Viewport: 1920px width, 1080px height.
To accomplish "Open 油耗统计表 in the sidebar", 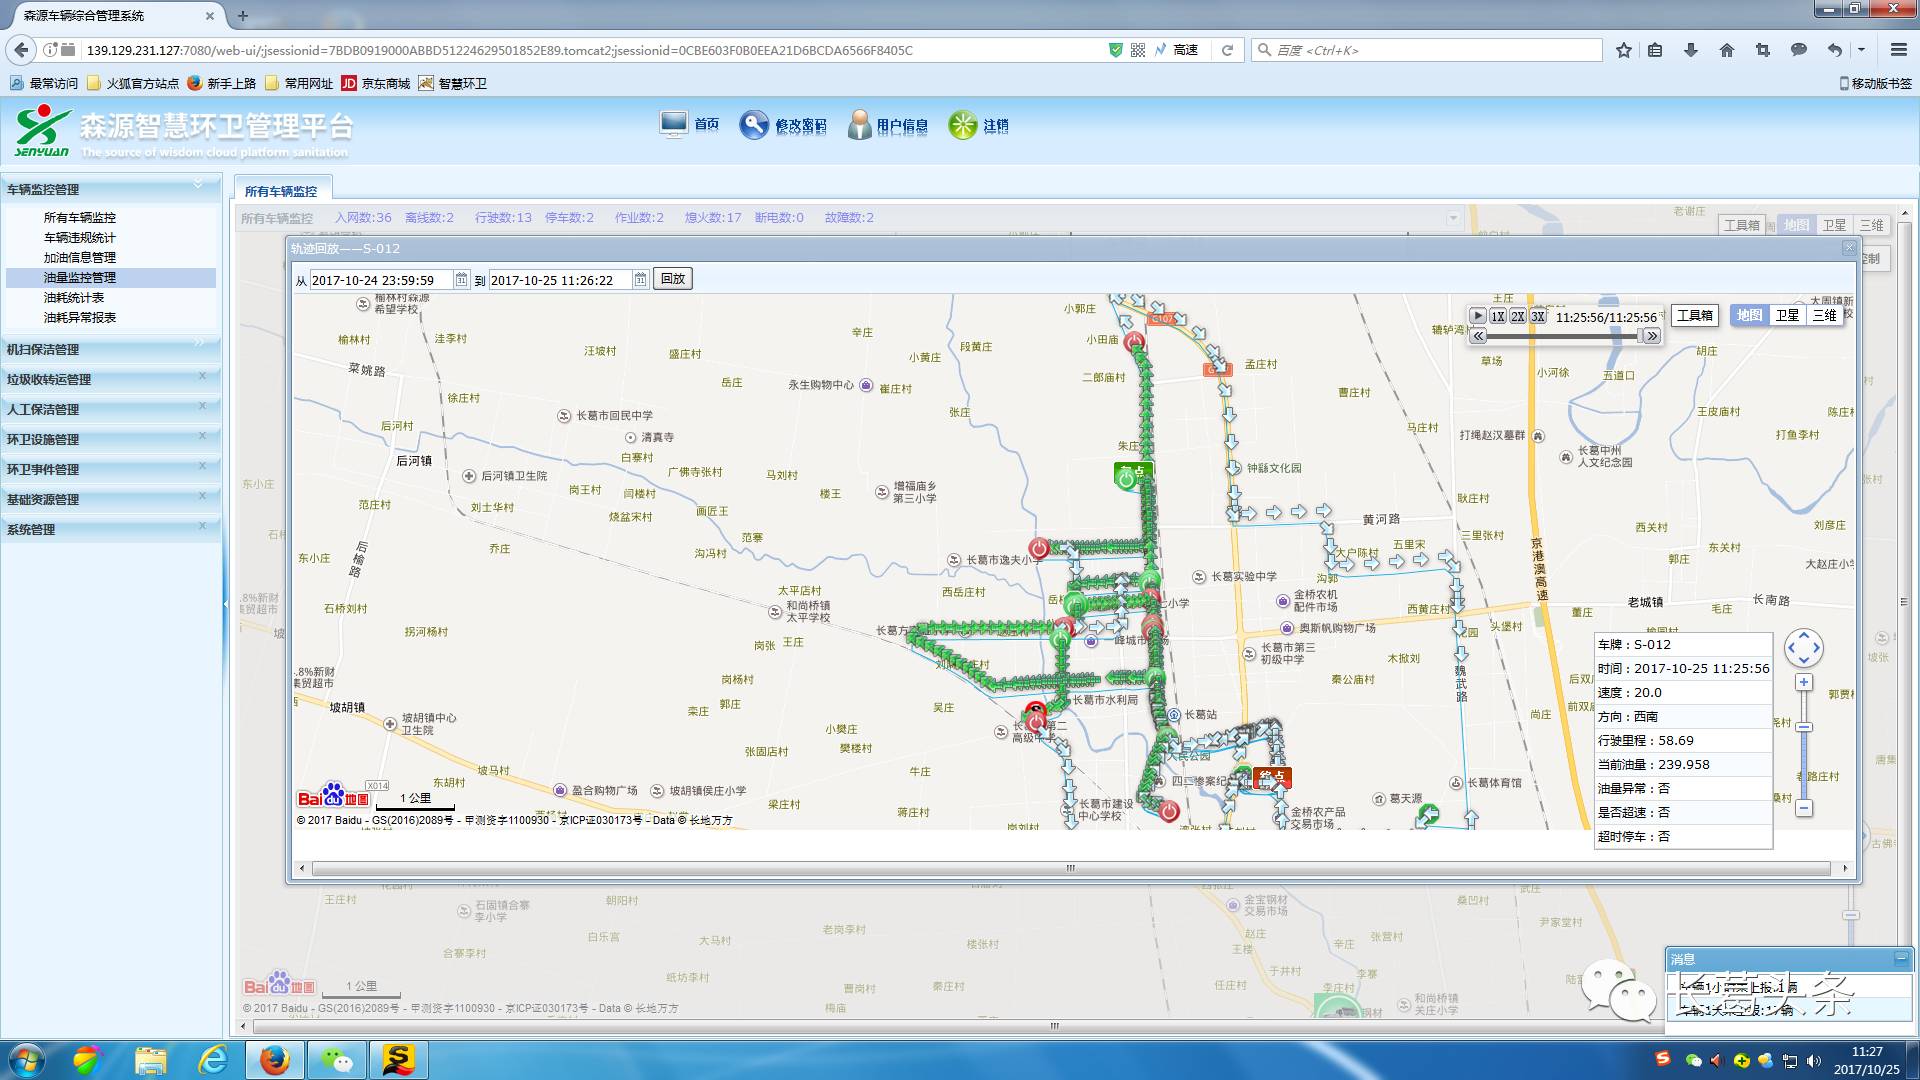I will [x=74, y=297].
